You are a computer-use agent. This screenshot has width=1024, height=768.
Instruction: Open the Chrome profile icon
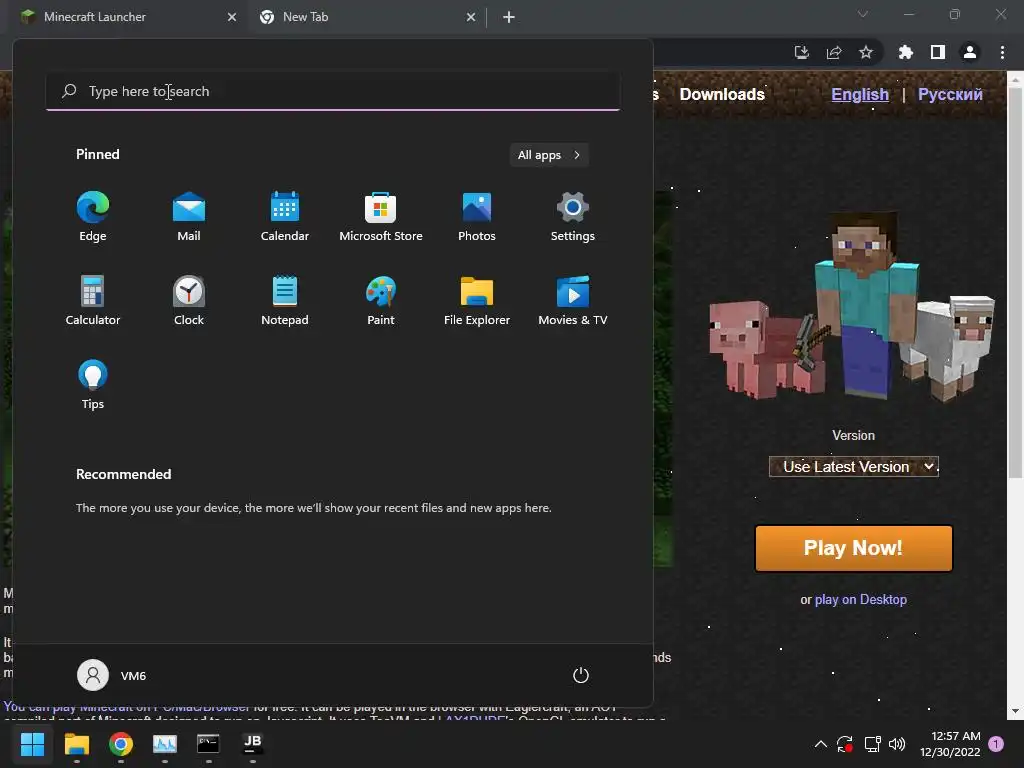(970, 52)
